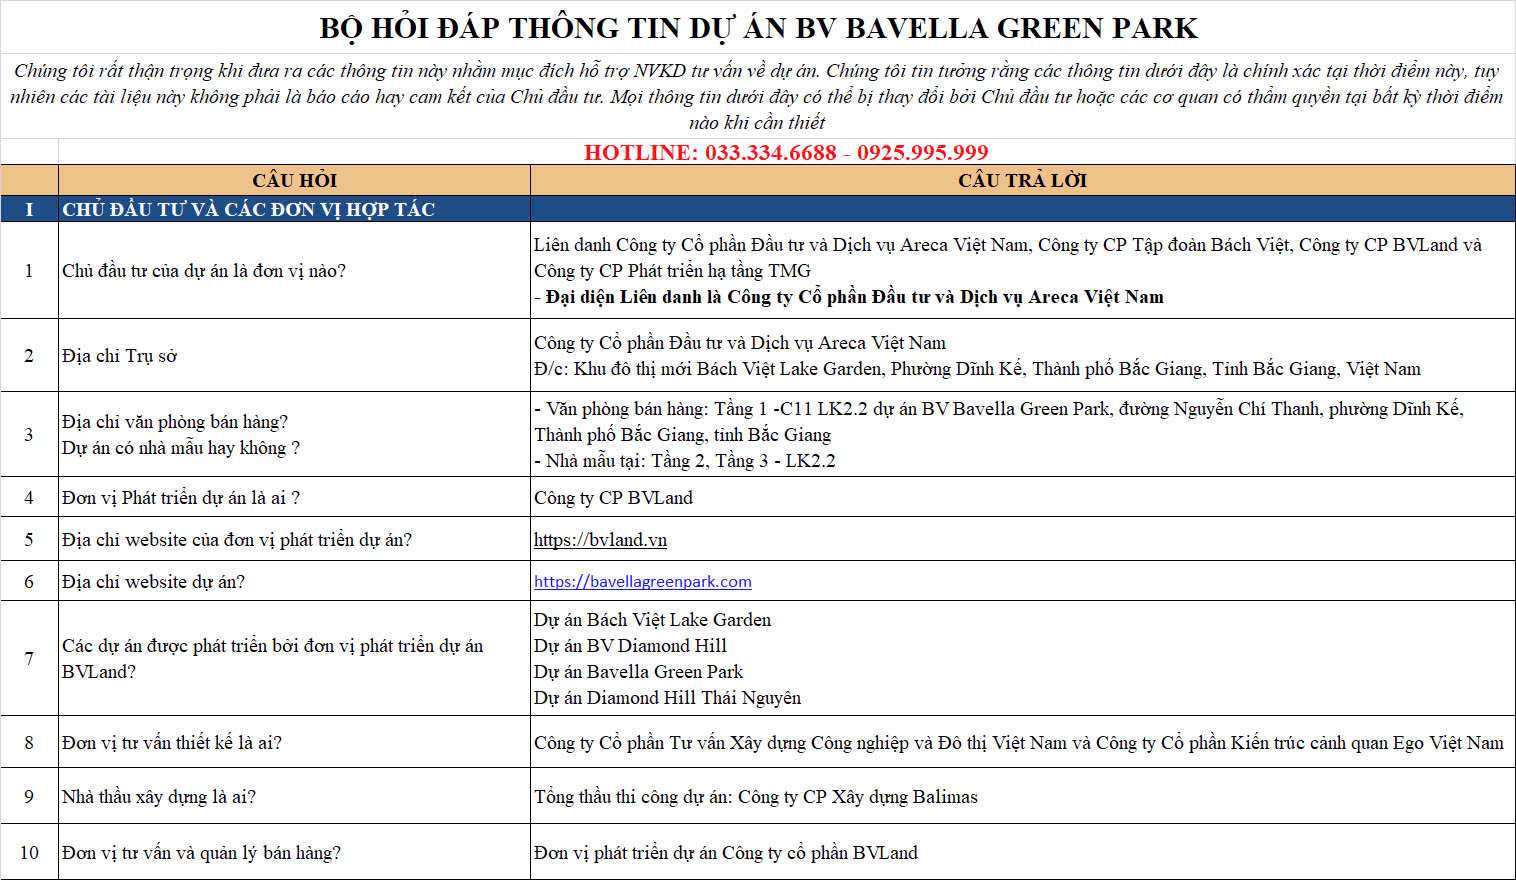Click the red HOTLINE phone number text

(786, 152)
